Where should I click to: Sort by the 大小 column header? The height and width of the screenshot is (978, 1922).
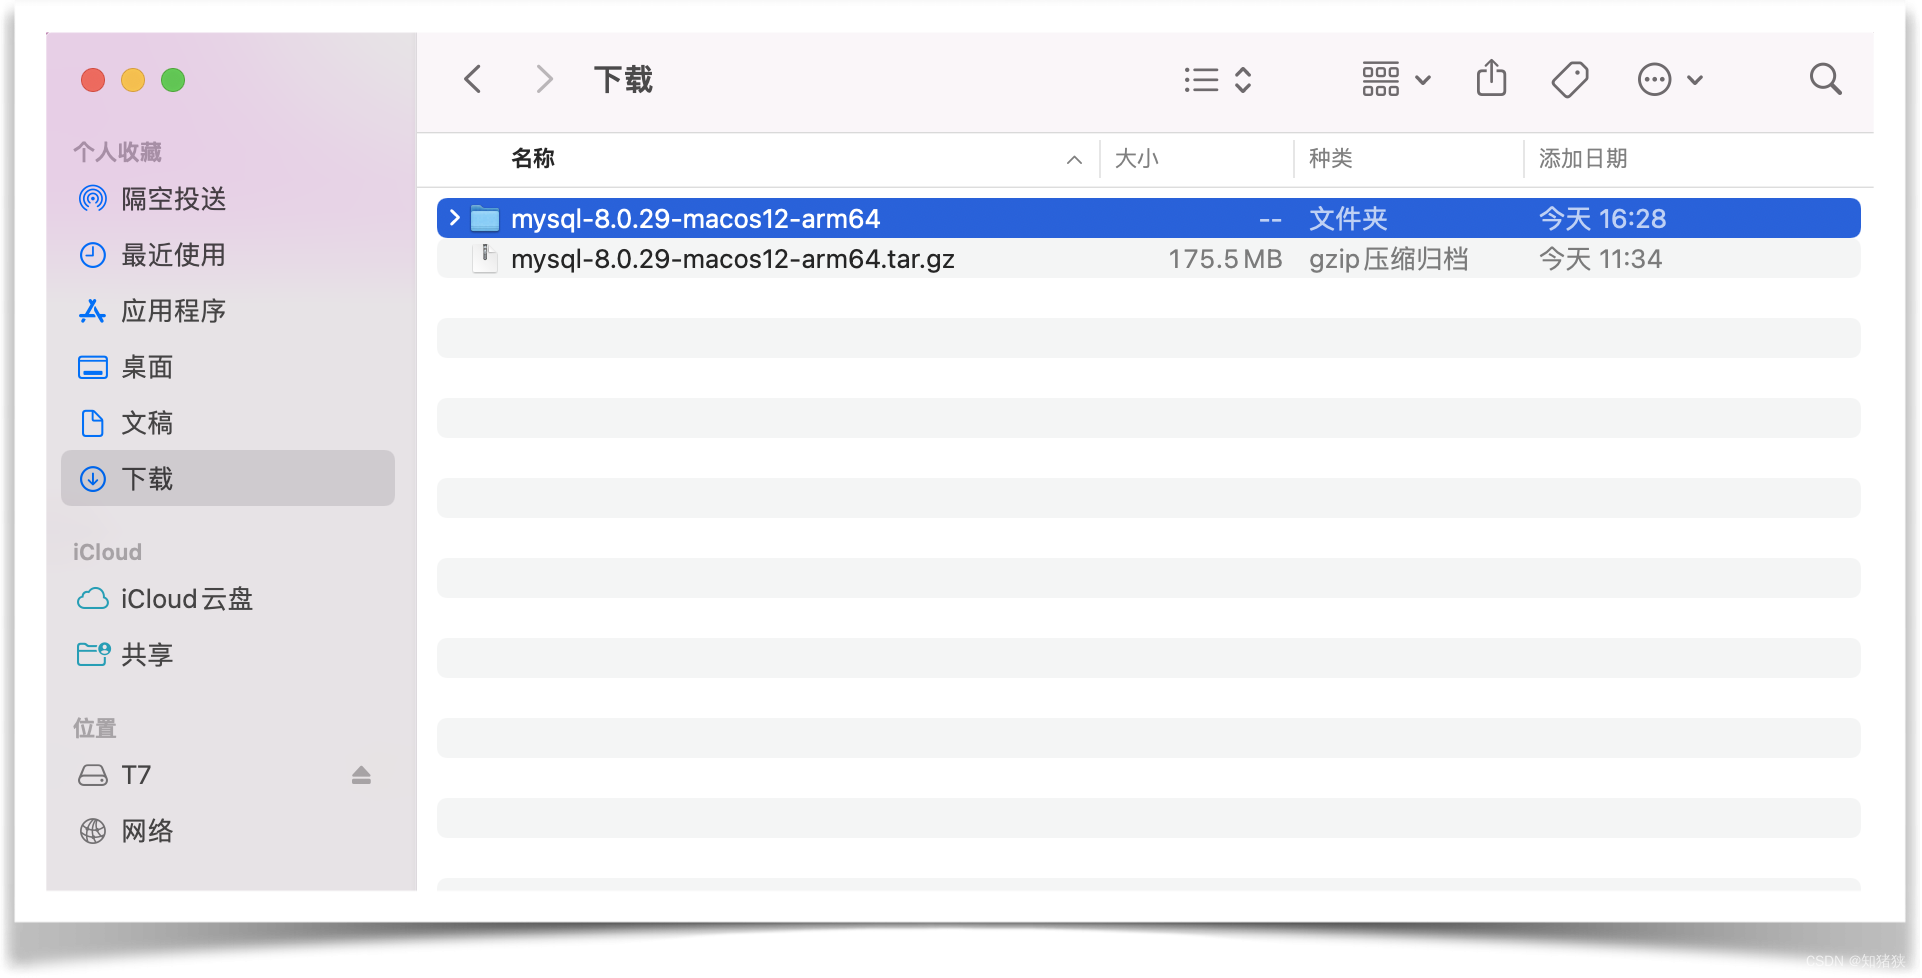pos(1136,158)
